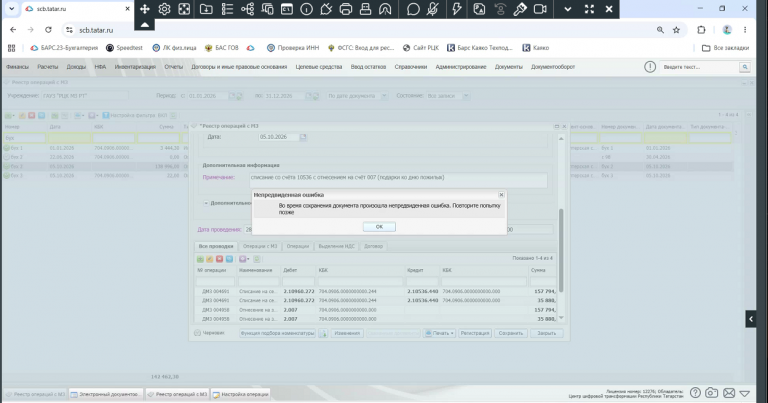This screenshot has width=768, height=403.
Task: Add a new entry with green plus in проводки toolbar
Action: [200, 259]
